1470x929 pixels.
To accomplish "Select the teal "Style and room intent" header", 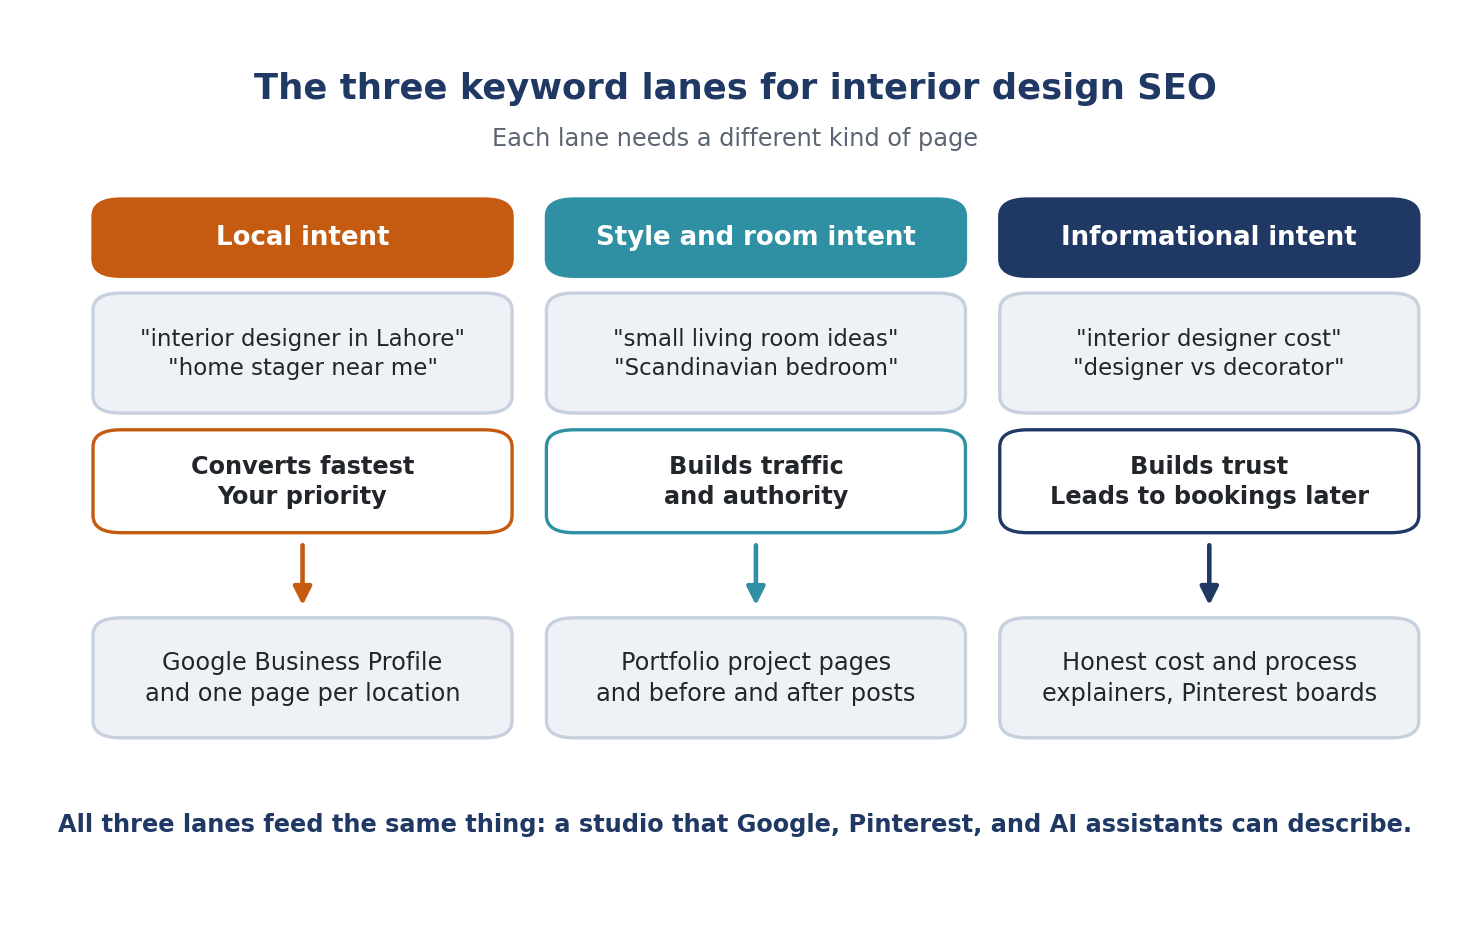I will pos(756,238).
